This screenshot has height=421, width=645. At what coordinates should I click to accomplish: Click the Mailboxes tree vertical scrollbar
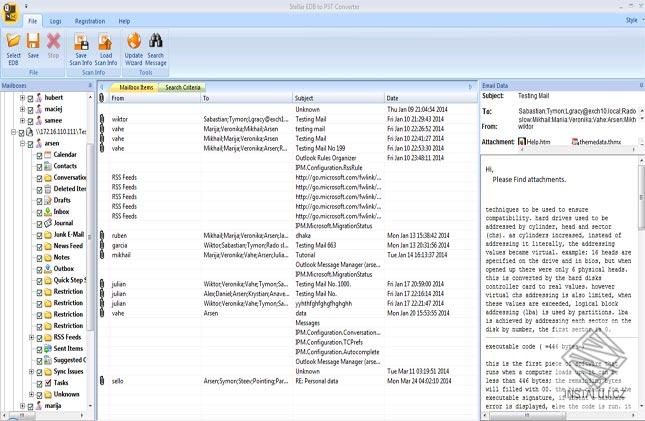[90, 237]
